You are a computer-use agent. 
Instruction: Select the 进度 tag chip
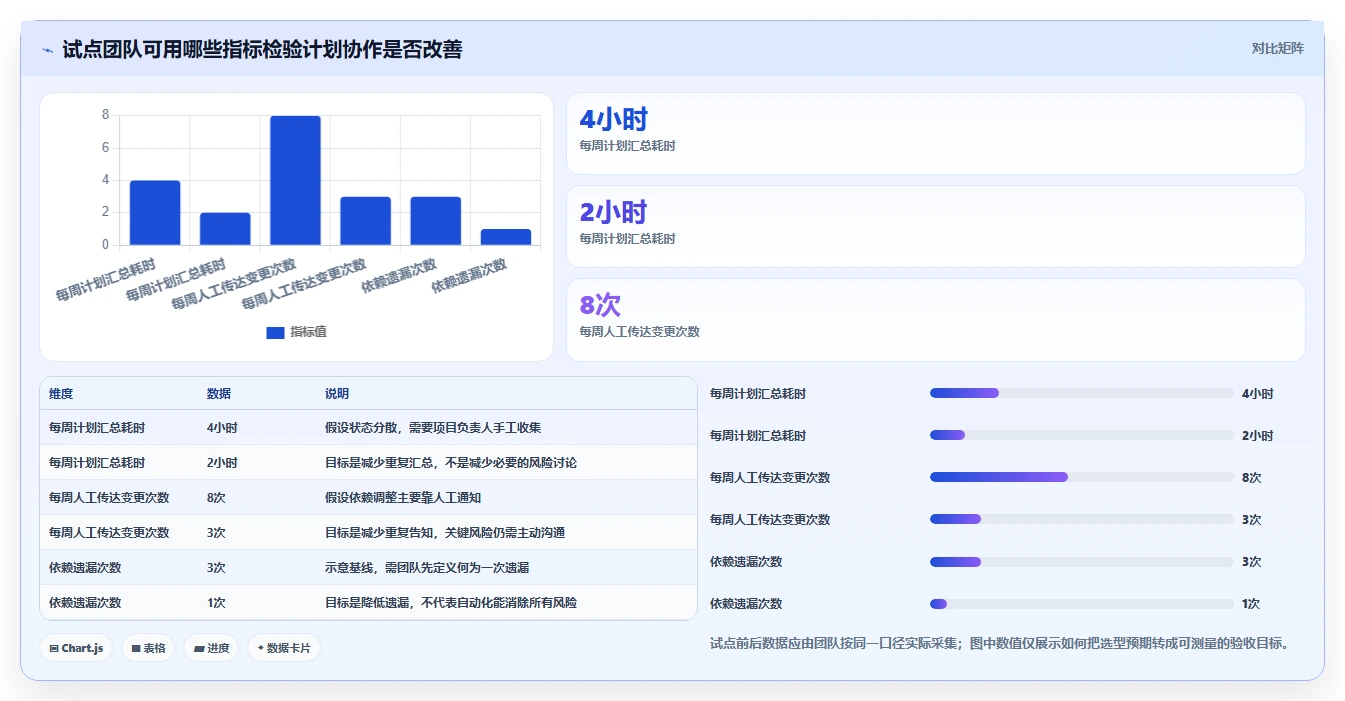tap(211, 648)
